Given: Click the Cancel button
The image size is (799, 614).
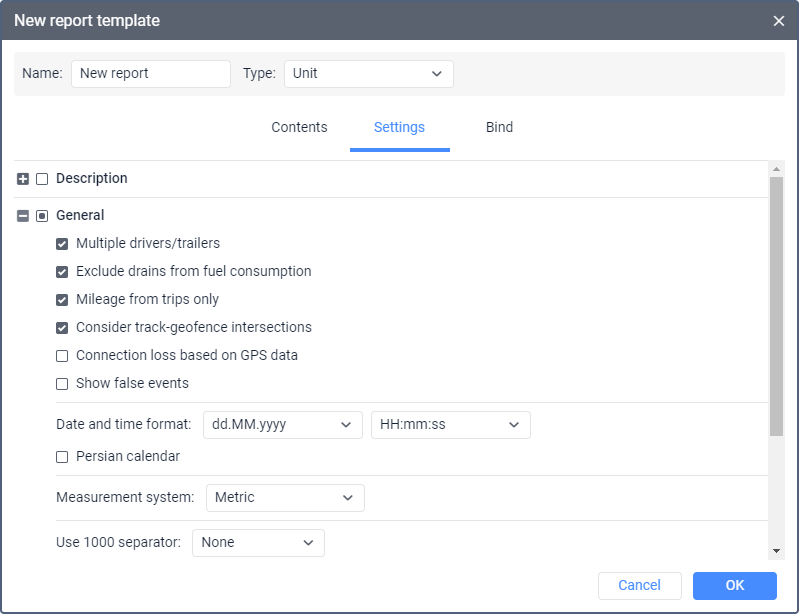Looking at the screenshot, I should tap(639, 586).
